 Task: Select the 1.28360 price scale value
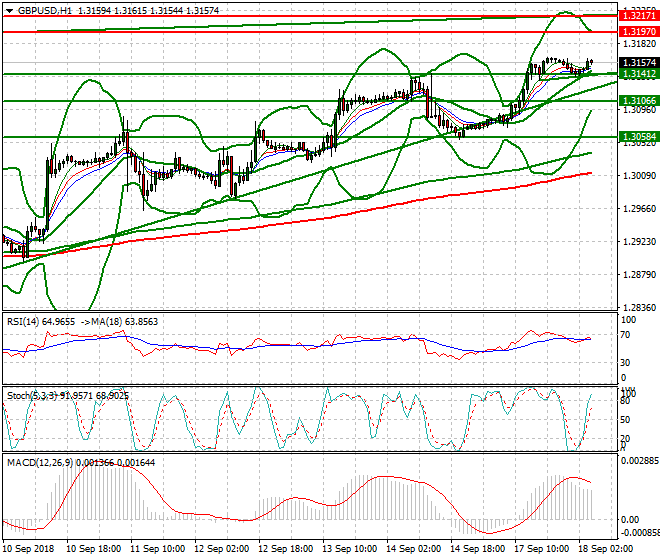point(639,308)
